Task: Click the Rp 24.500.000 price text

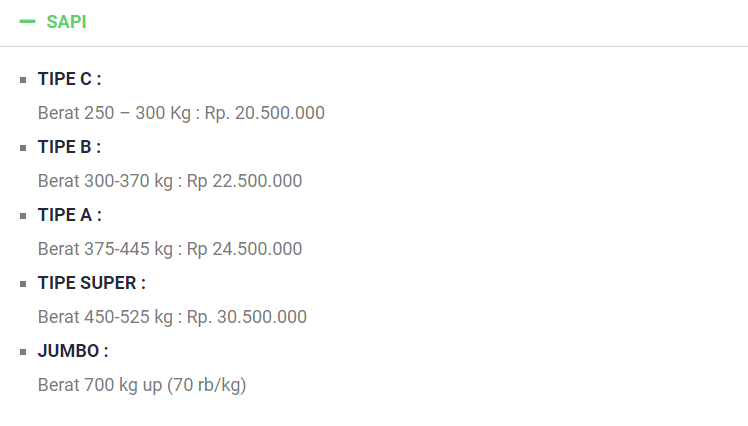Action: click(x=244, y=249)
